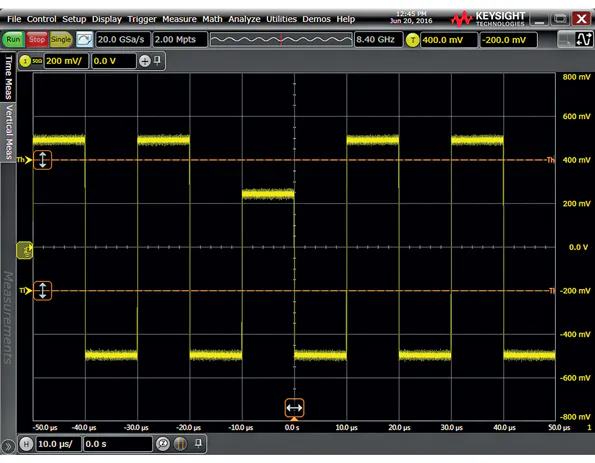Click the Tl lower threshold handle
The image size is (595, 463).
[42, 291]
